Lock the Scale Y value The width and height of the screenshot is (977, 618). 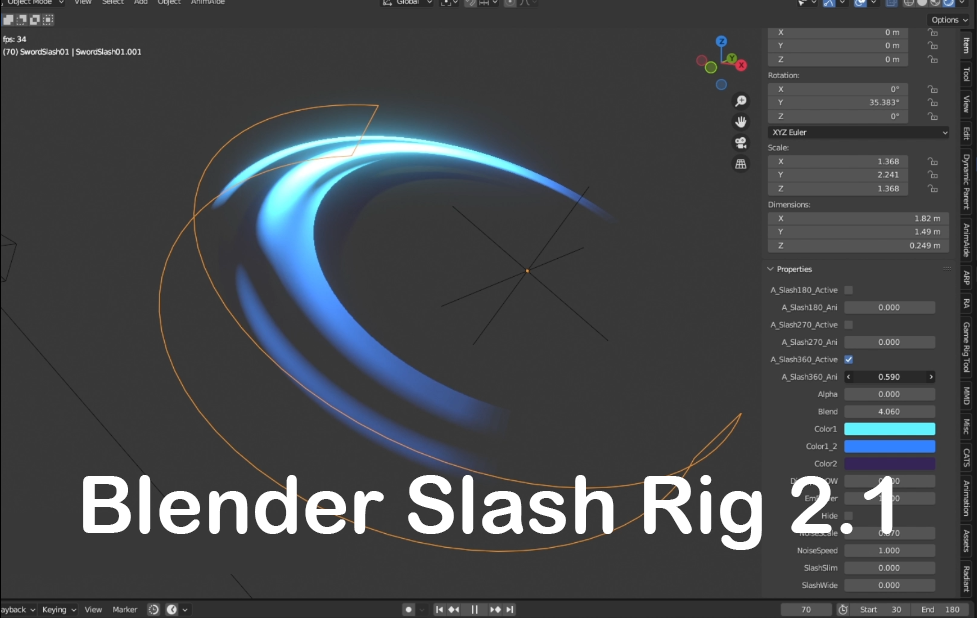[x=932, y=175]
